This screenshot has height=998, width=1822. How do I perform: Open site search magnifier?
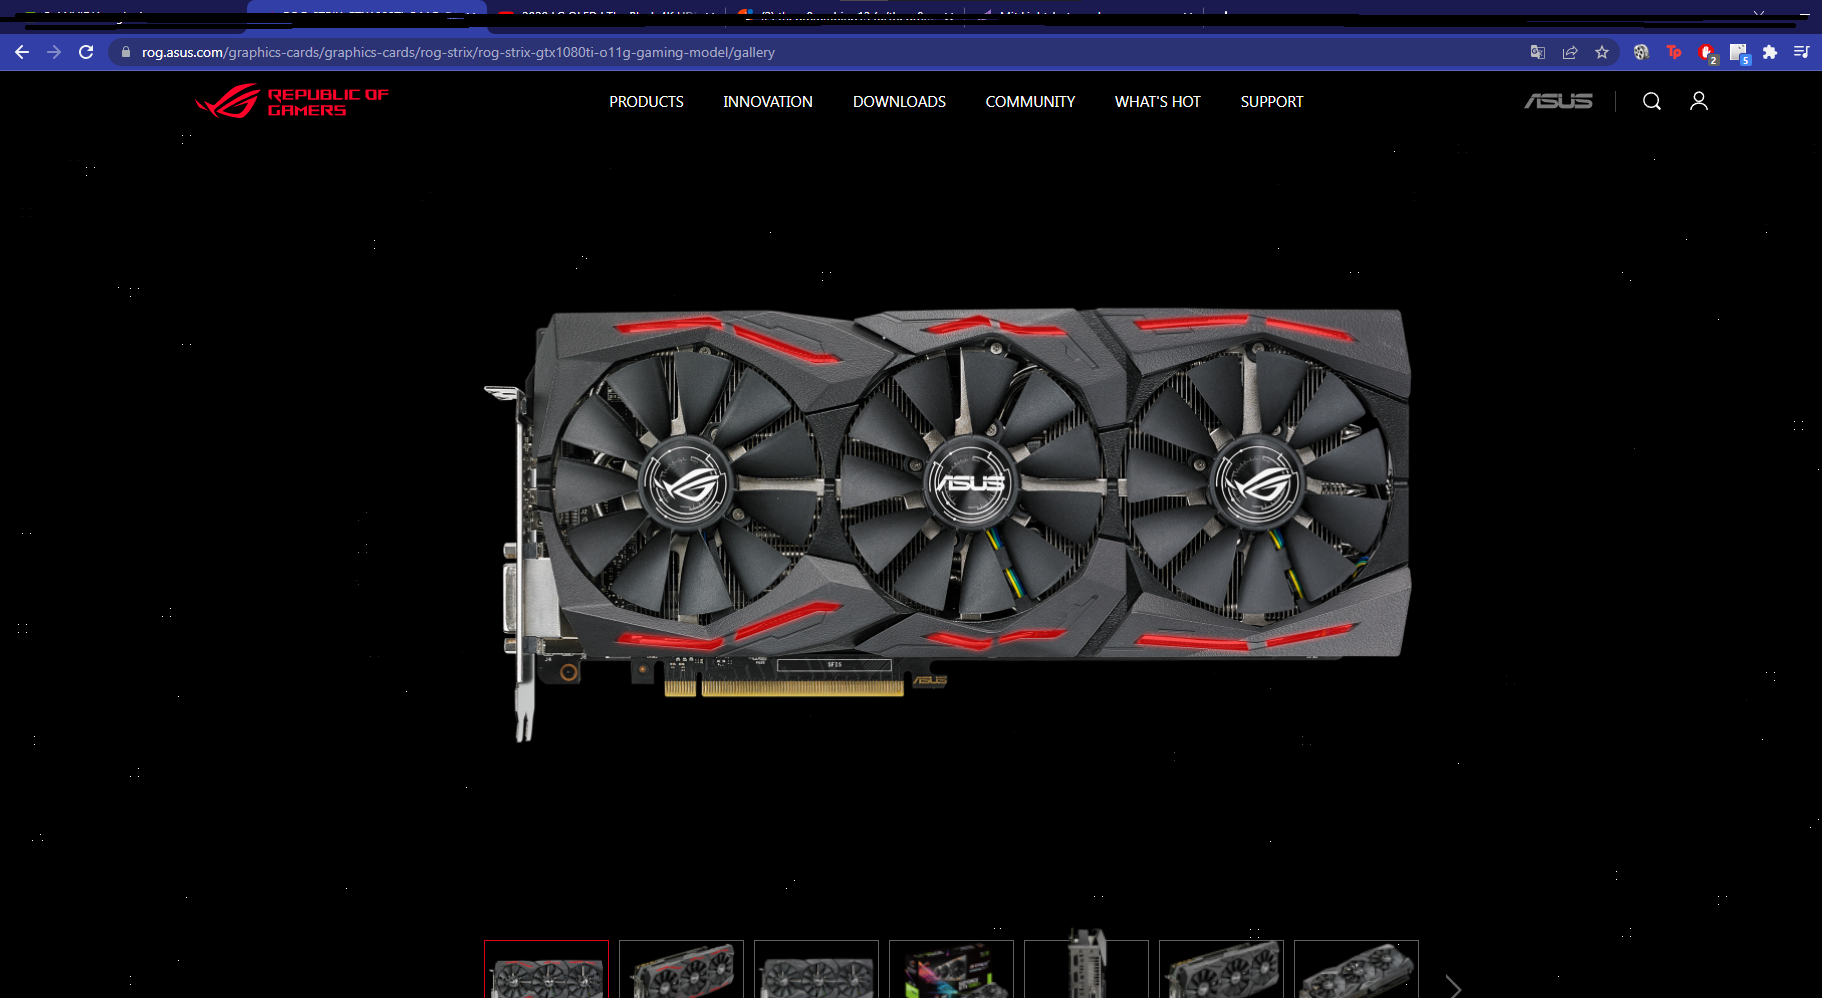pos(1652,101)
